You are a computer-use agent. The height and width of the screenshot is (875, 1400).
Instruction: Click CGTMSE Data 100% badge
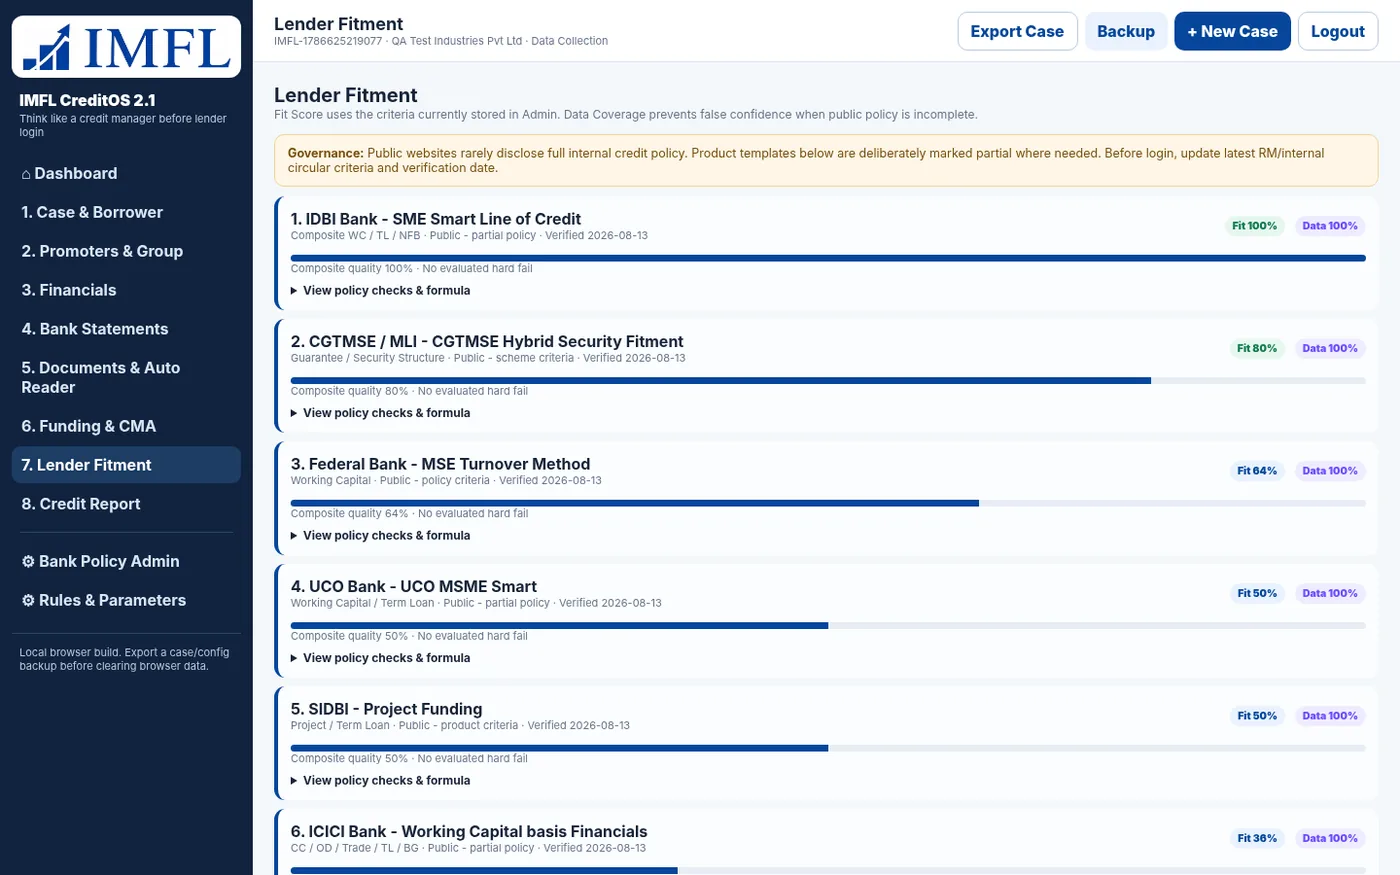coord(1330,348)
